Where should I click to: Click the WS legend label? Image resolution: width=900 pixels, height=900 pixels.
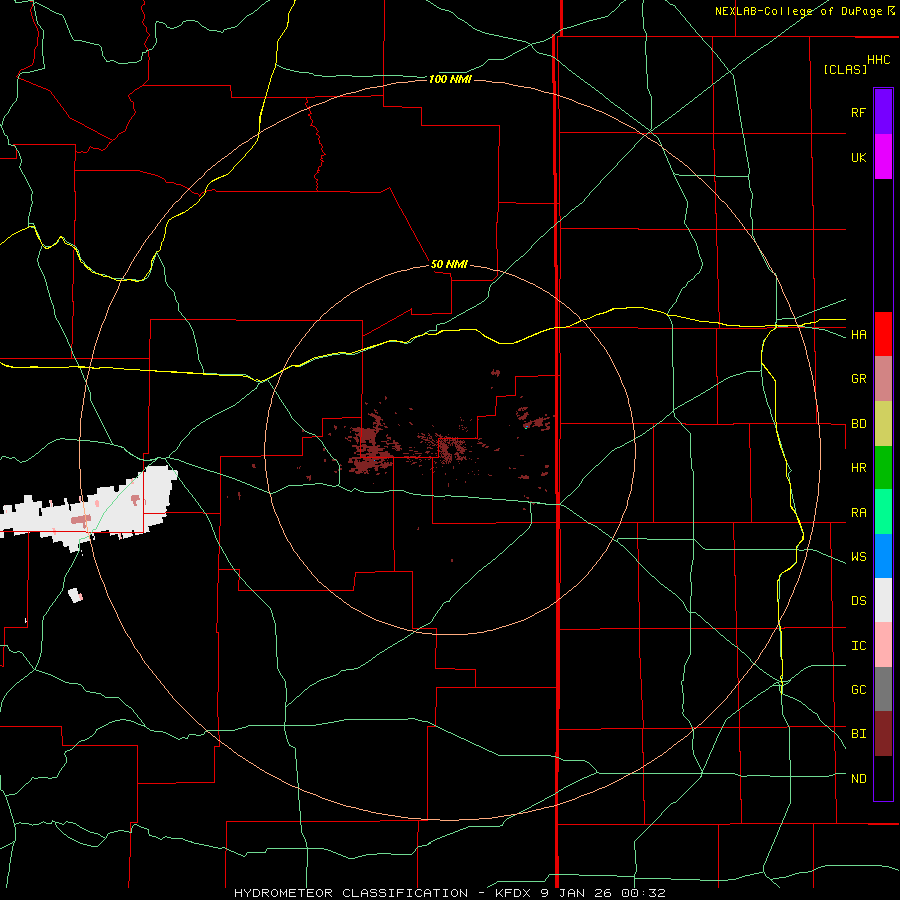(x=858, y=556)
